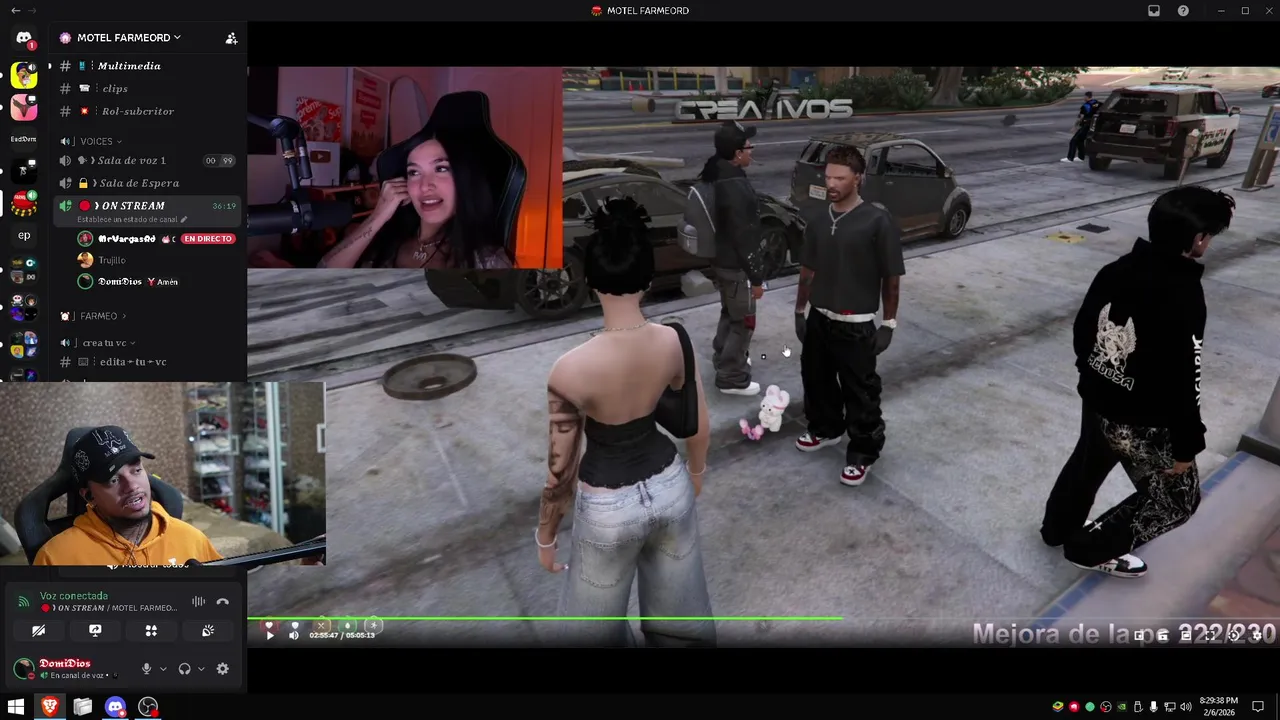Disconnect from voice call icon
This screenshot has height=720, width=1280.
point(222,601)
